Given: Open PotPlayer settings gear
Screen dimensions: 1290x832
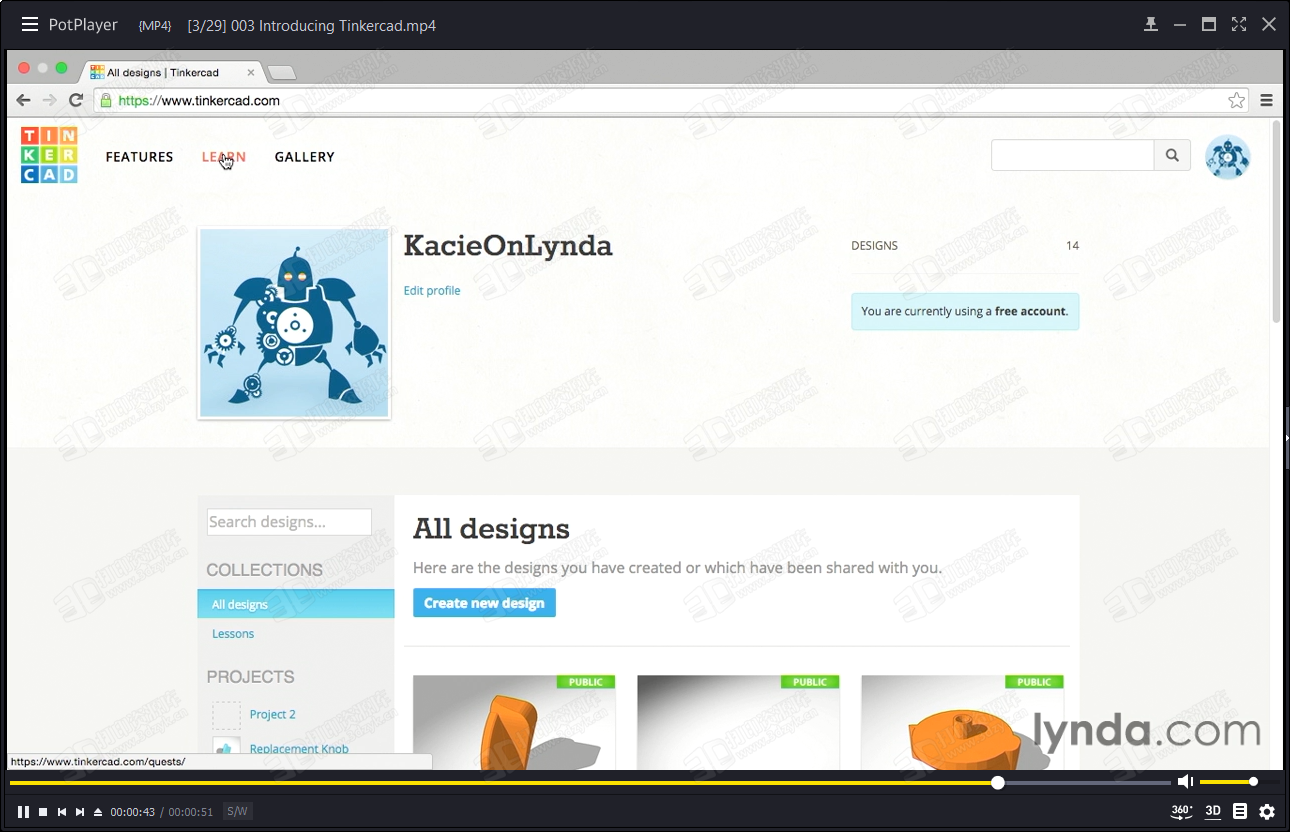Looking at the screenshot, I should (x=1267, y=811).
